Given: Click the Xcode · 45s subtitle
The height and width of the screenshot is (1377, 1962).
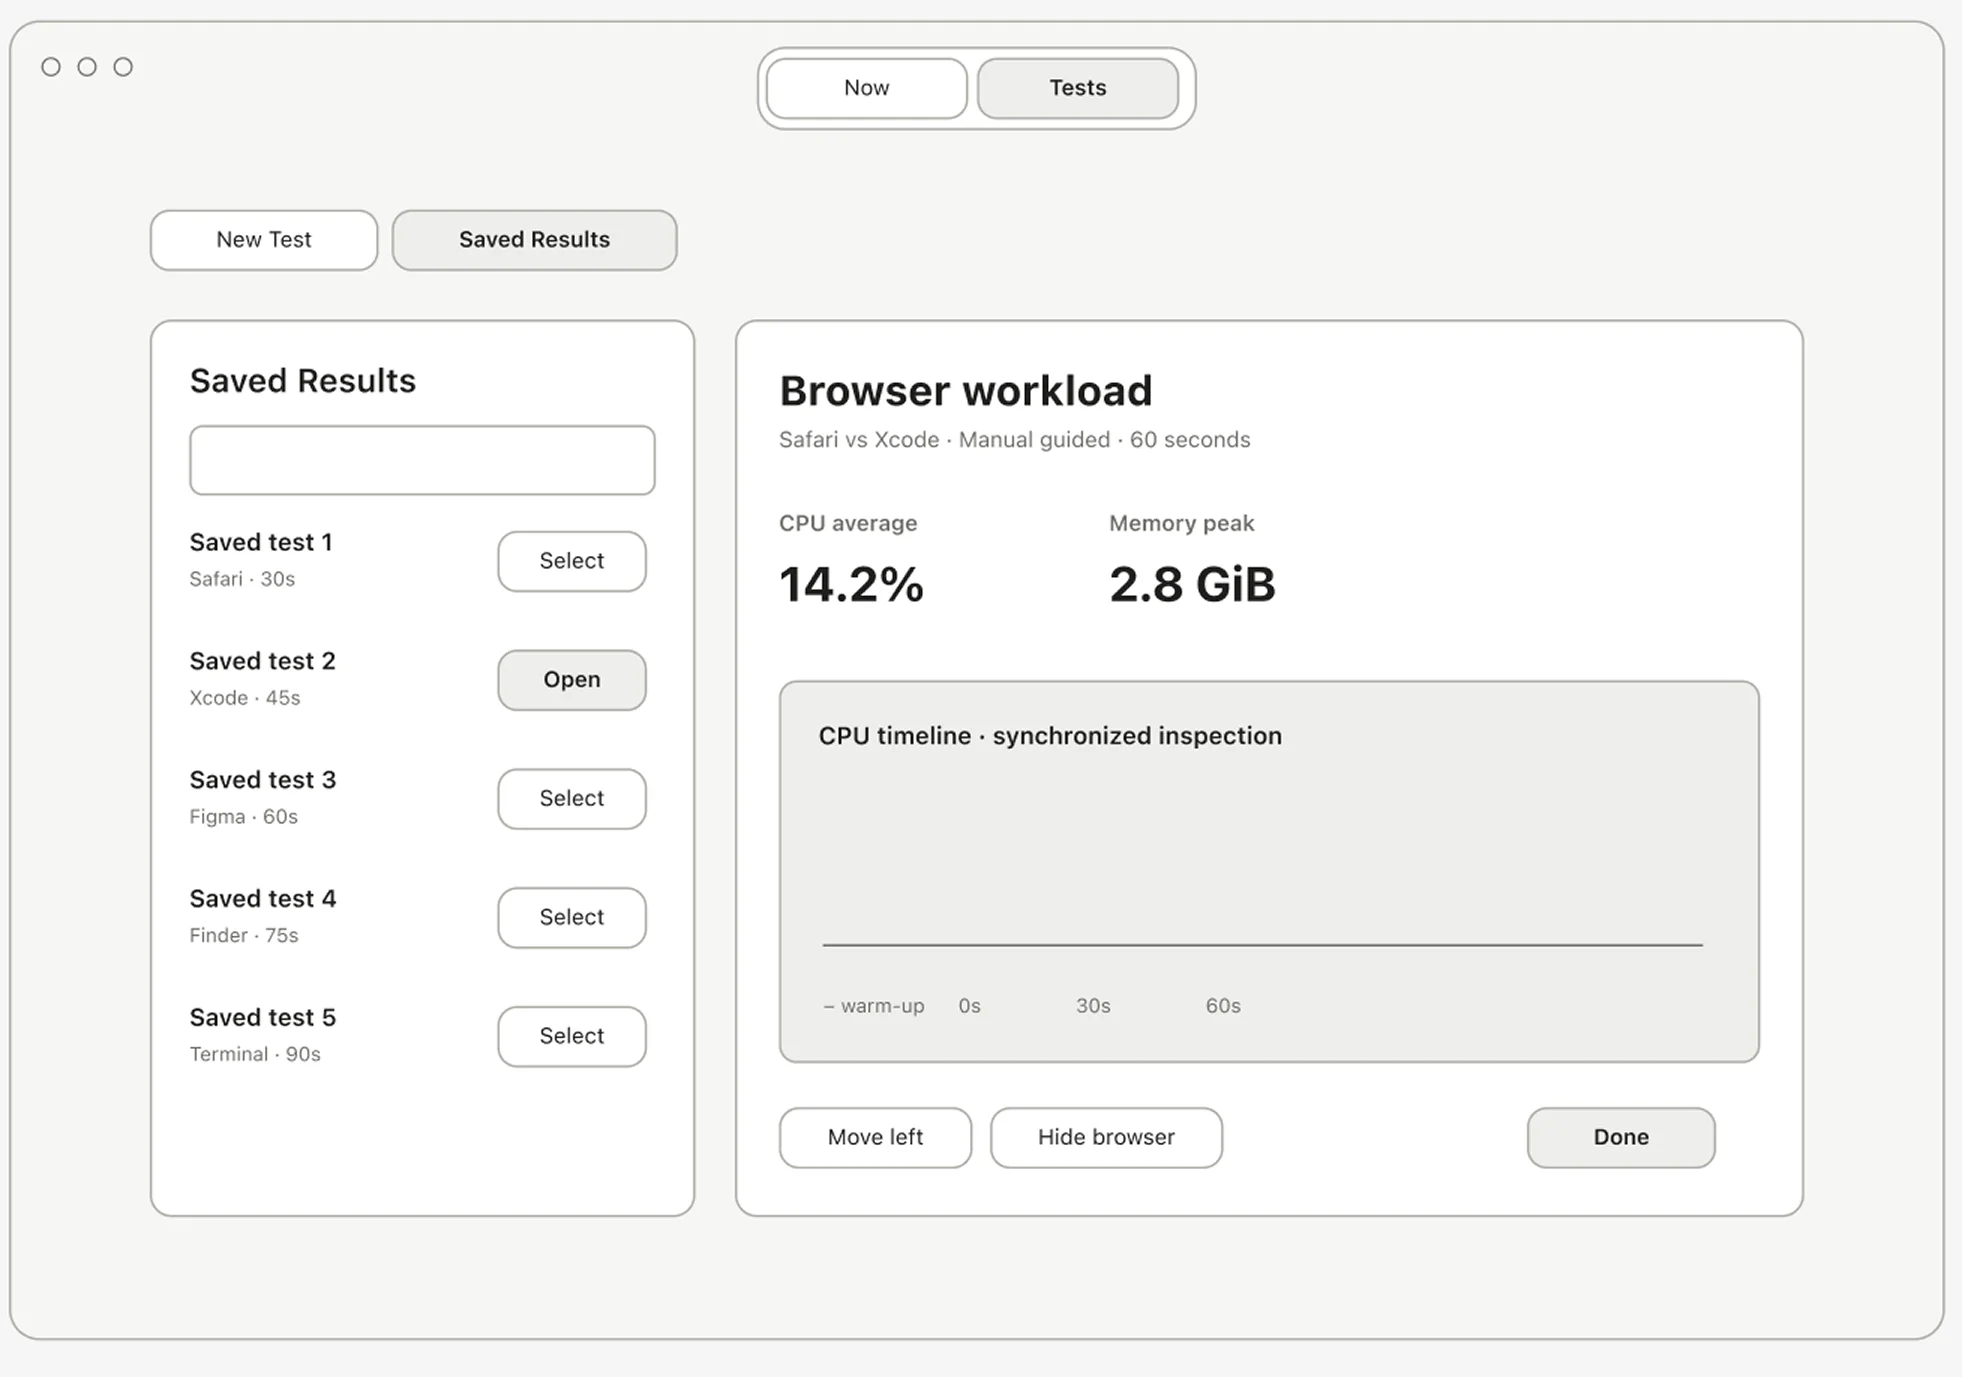Looking at the screenshot, I should tap(245, 698).
